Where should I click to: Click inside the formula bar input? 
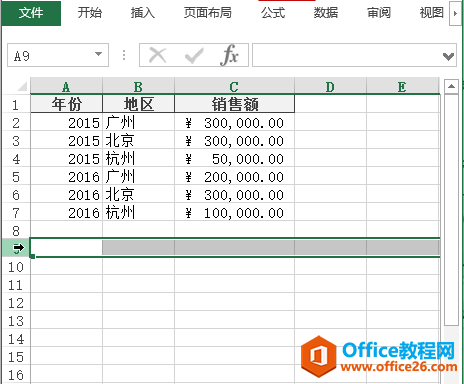[x=347, y=55]
